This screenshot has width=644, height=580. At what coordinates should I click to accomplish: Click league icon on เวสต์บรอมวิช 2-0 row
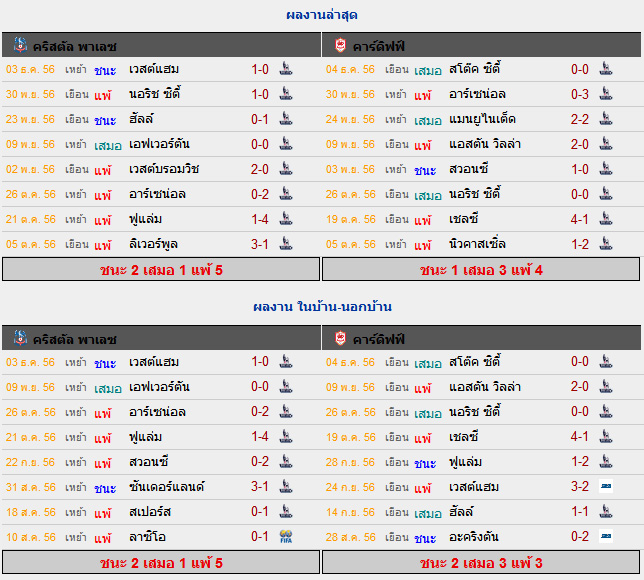286,168
